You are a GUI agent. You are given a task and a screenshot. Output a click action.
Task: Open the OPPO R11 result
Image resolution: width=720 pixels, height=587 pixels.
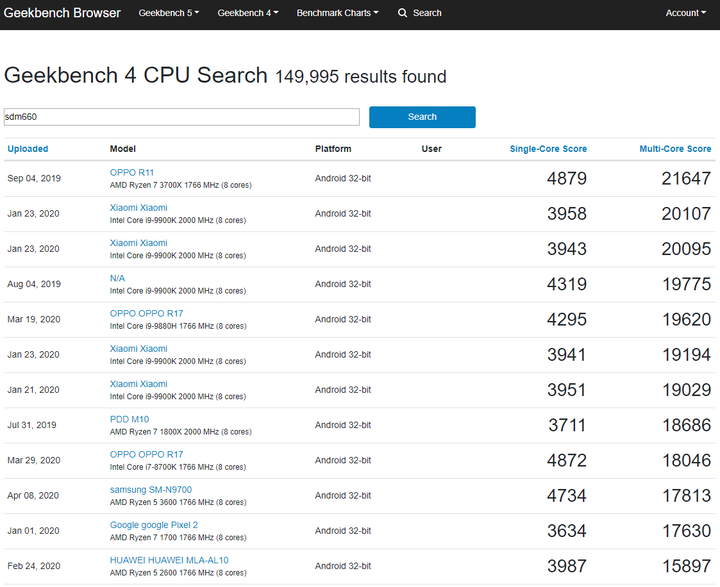coord(132,173)
